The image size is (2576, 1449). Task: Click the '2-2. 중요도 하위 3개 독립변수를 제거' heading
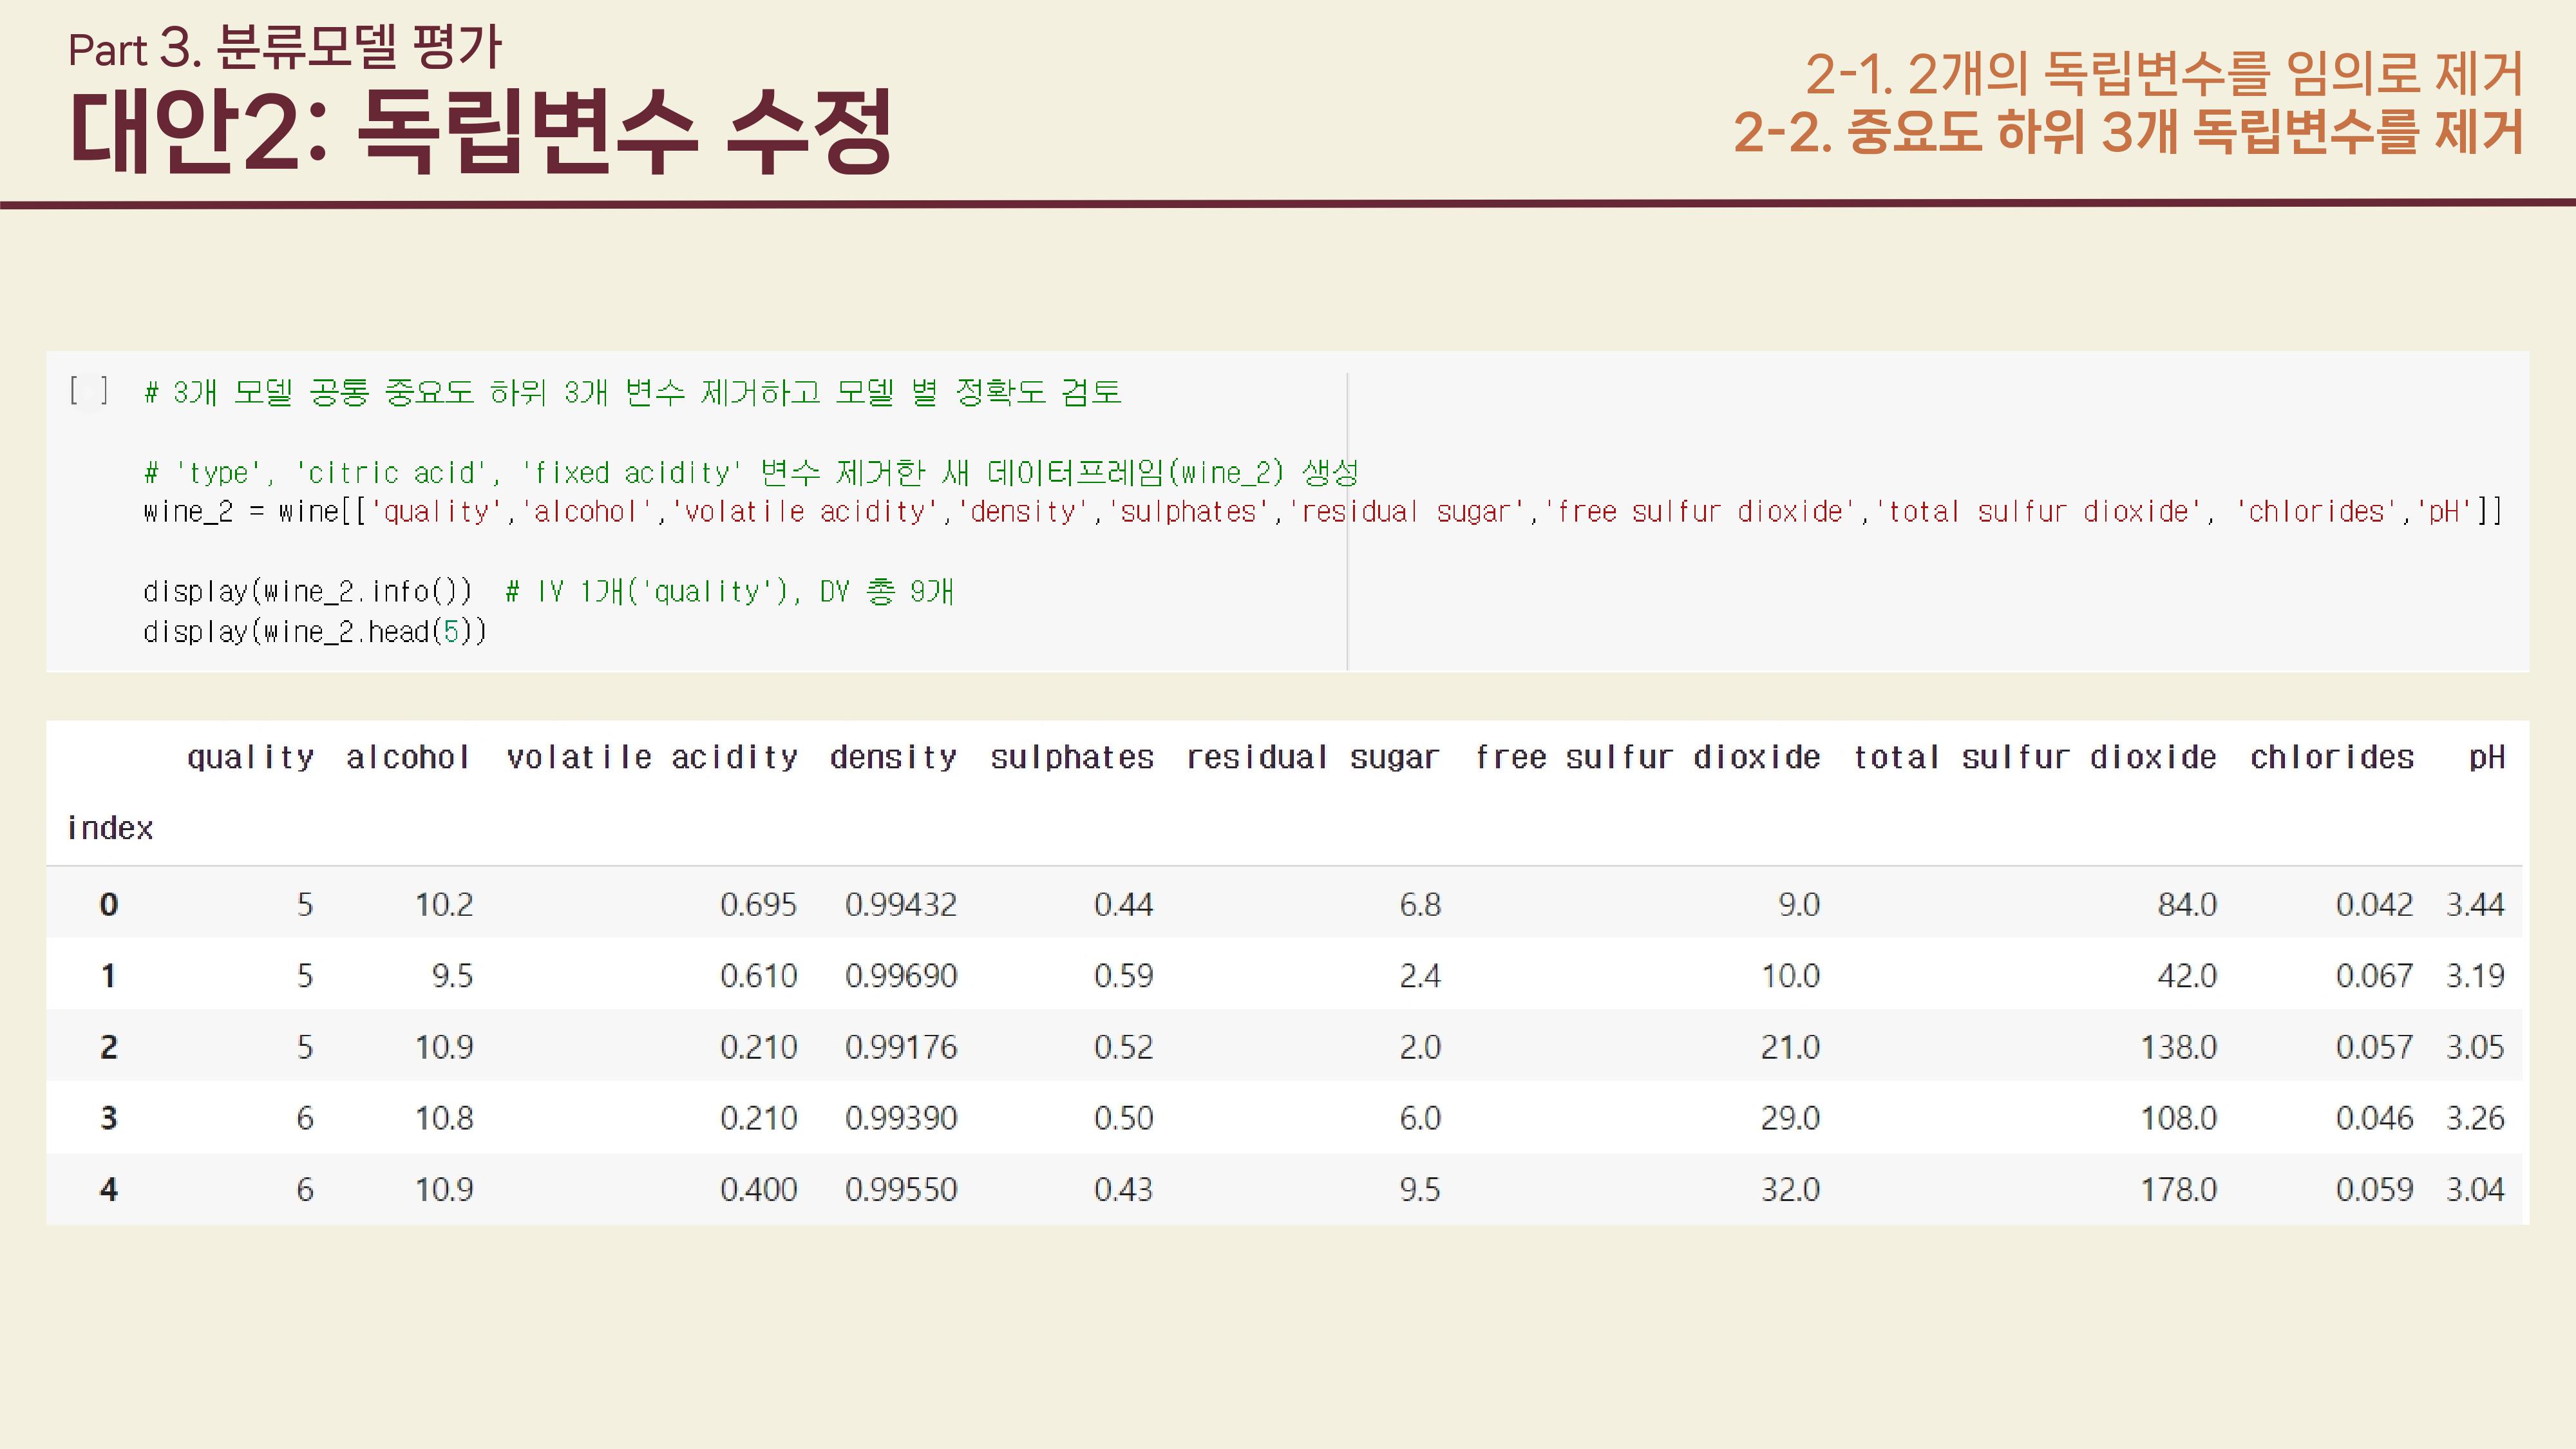coord(2128,132)
